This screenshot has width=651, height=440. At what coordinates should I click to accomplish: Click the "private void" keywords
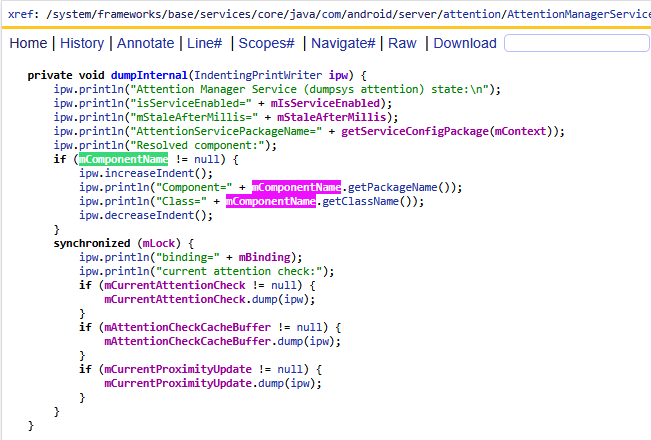point(66,75)
